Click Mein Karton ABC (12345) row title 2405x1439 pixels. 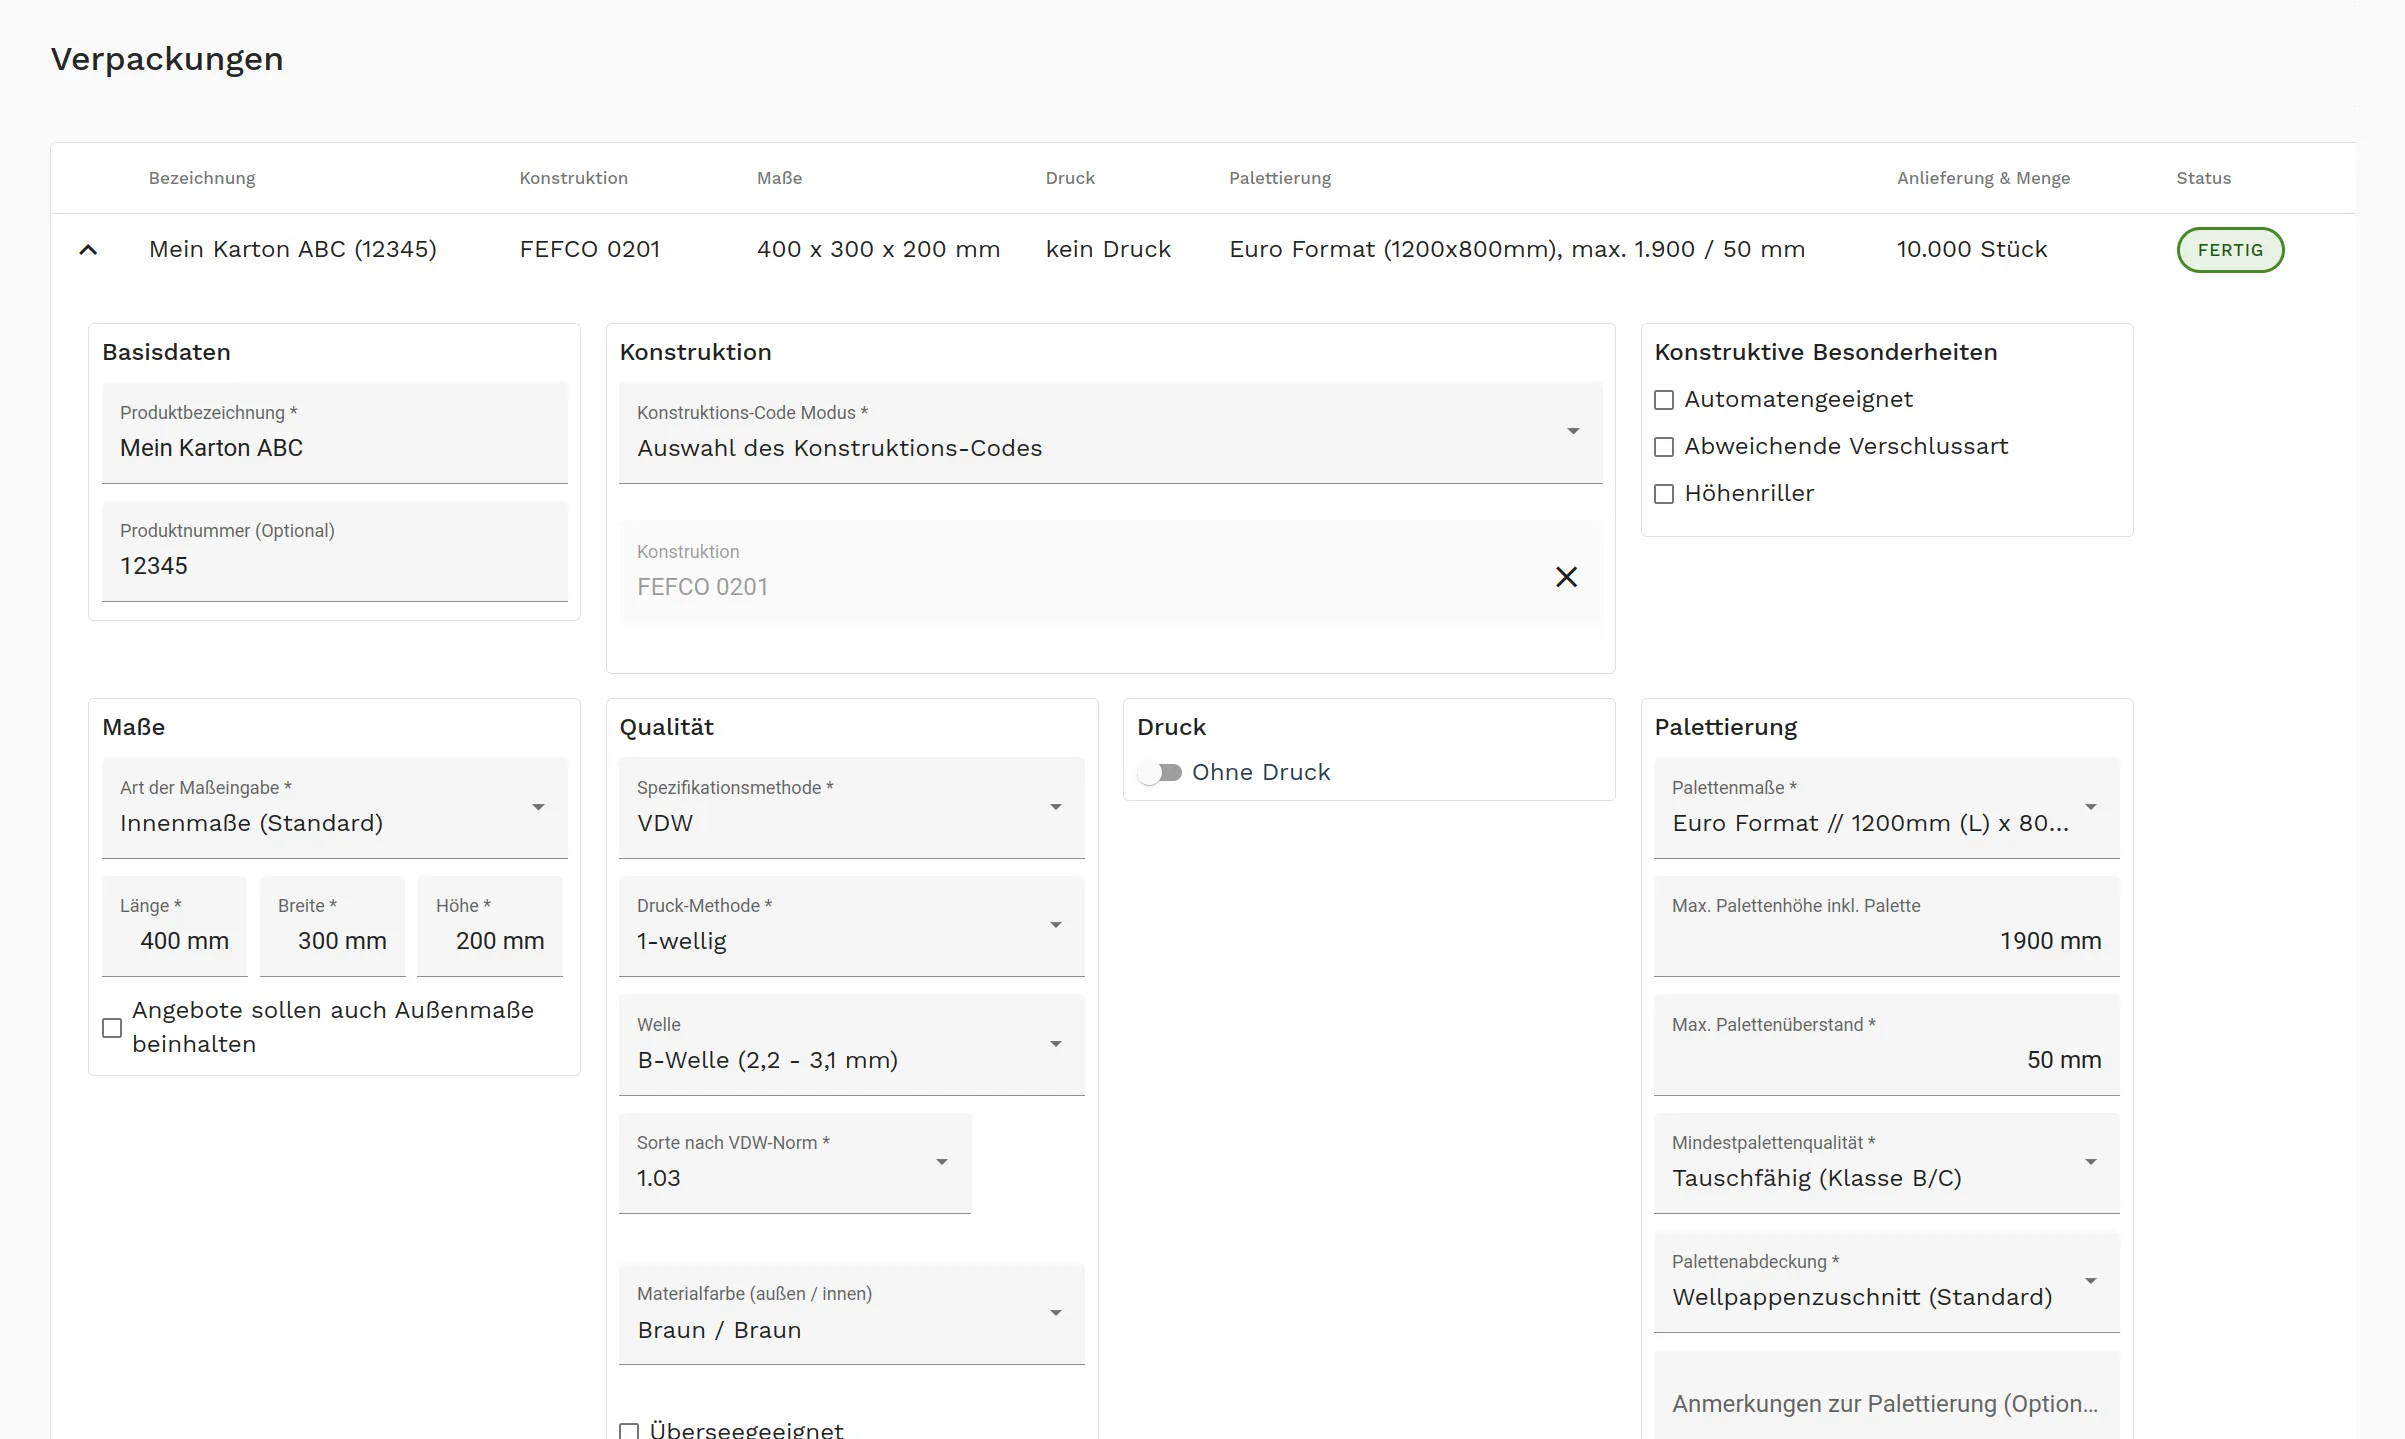point(293,250)
